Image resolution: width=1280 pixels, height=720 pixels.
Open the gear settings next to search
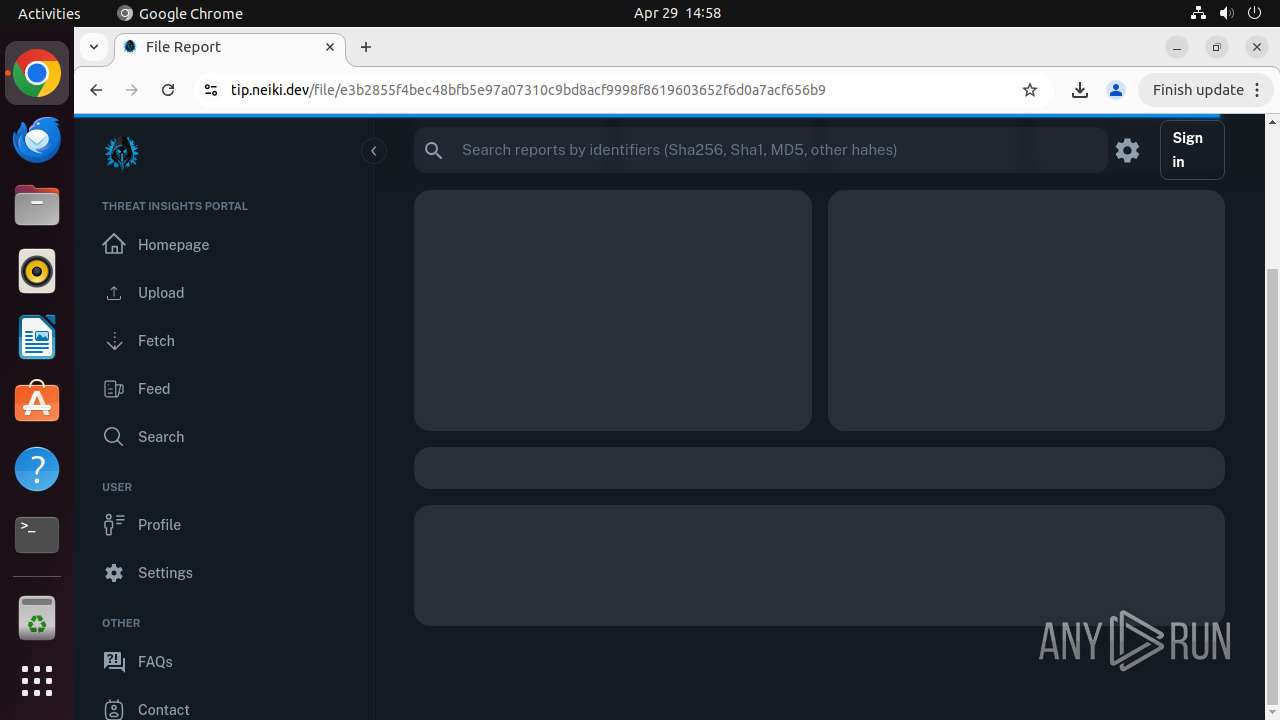[1127, 150]
